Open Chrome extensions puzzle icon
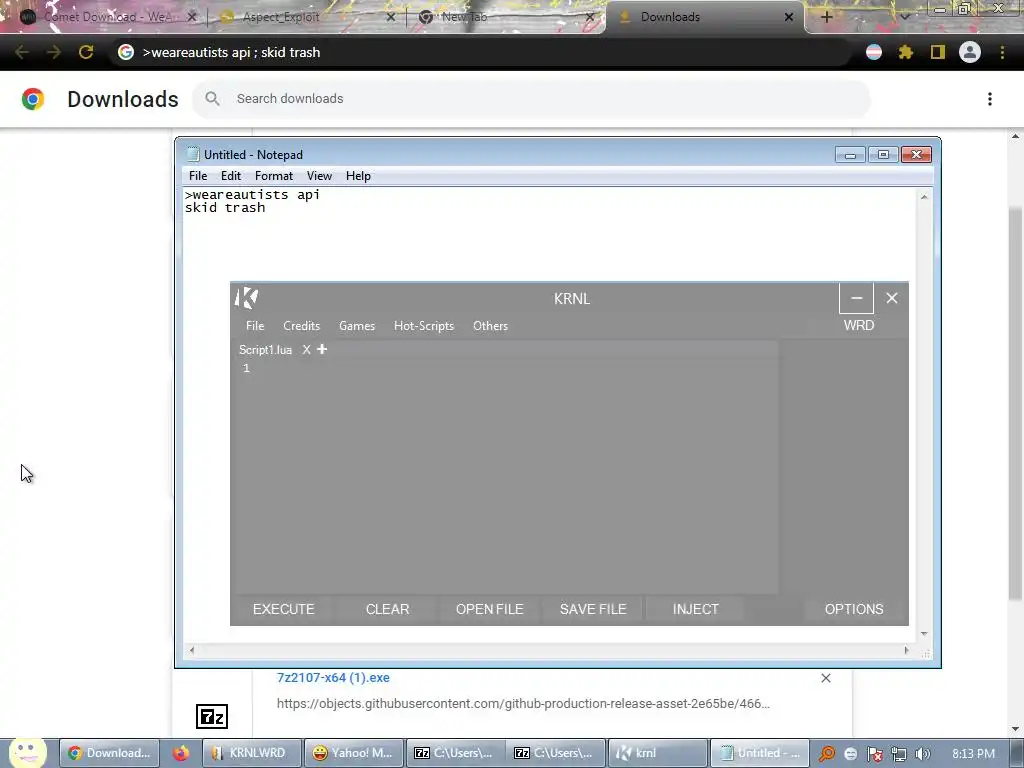Viewport: 1024px width, 768px height. click(905, 52)
